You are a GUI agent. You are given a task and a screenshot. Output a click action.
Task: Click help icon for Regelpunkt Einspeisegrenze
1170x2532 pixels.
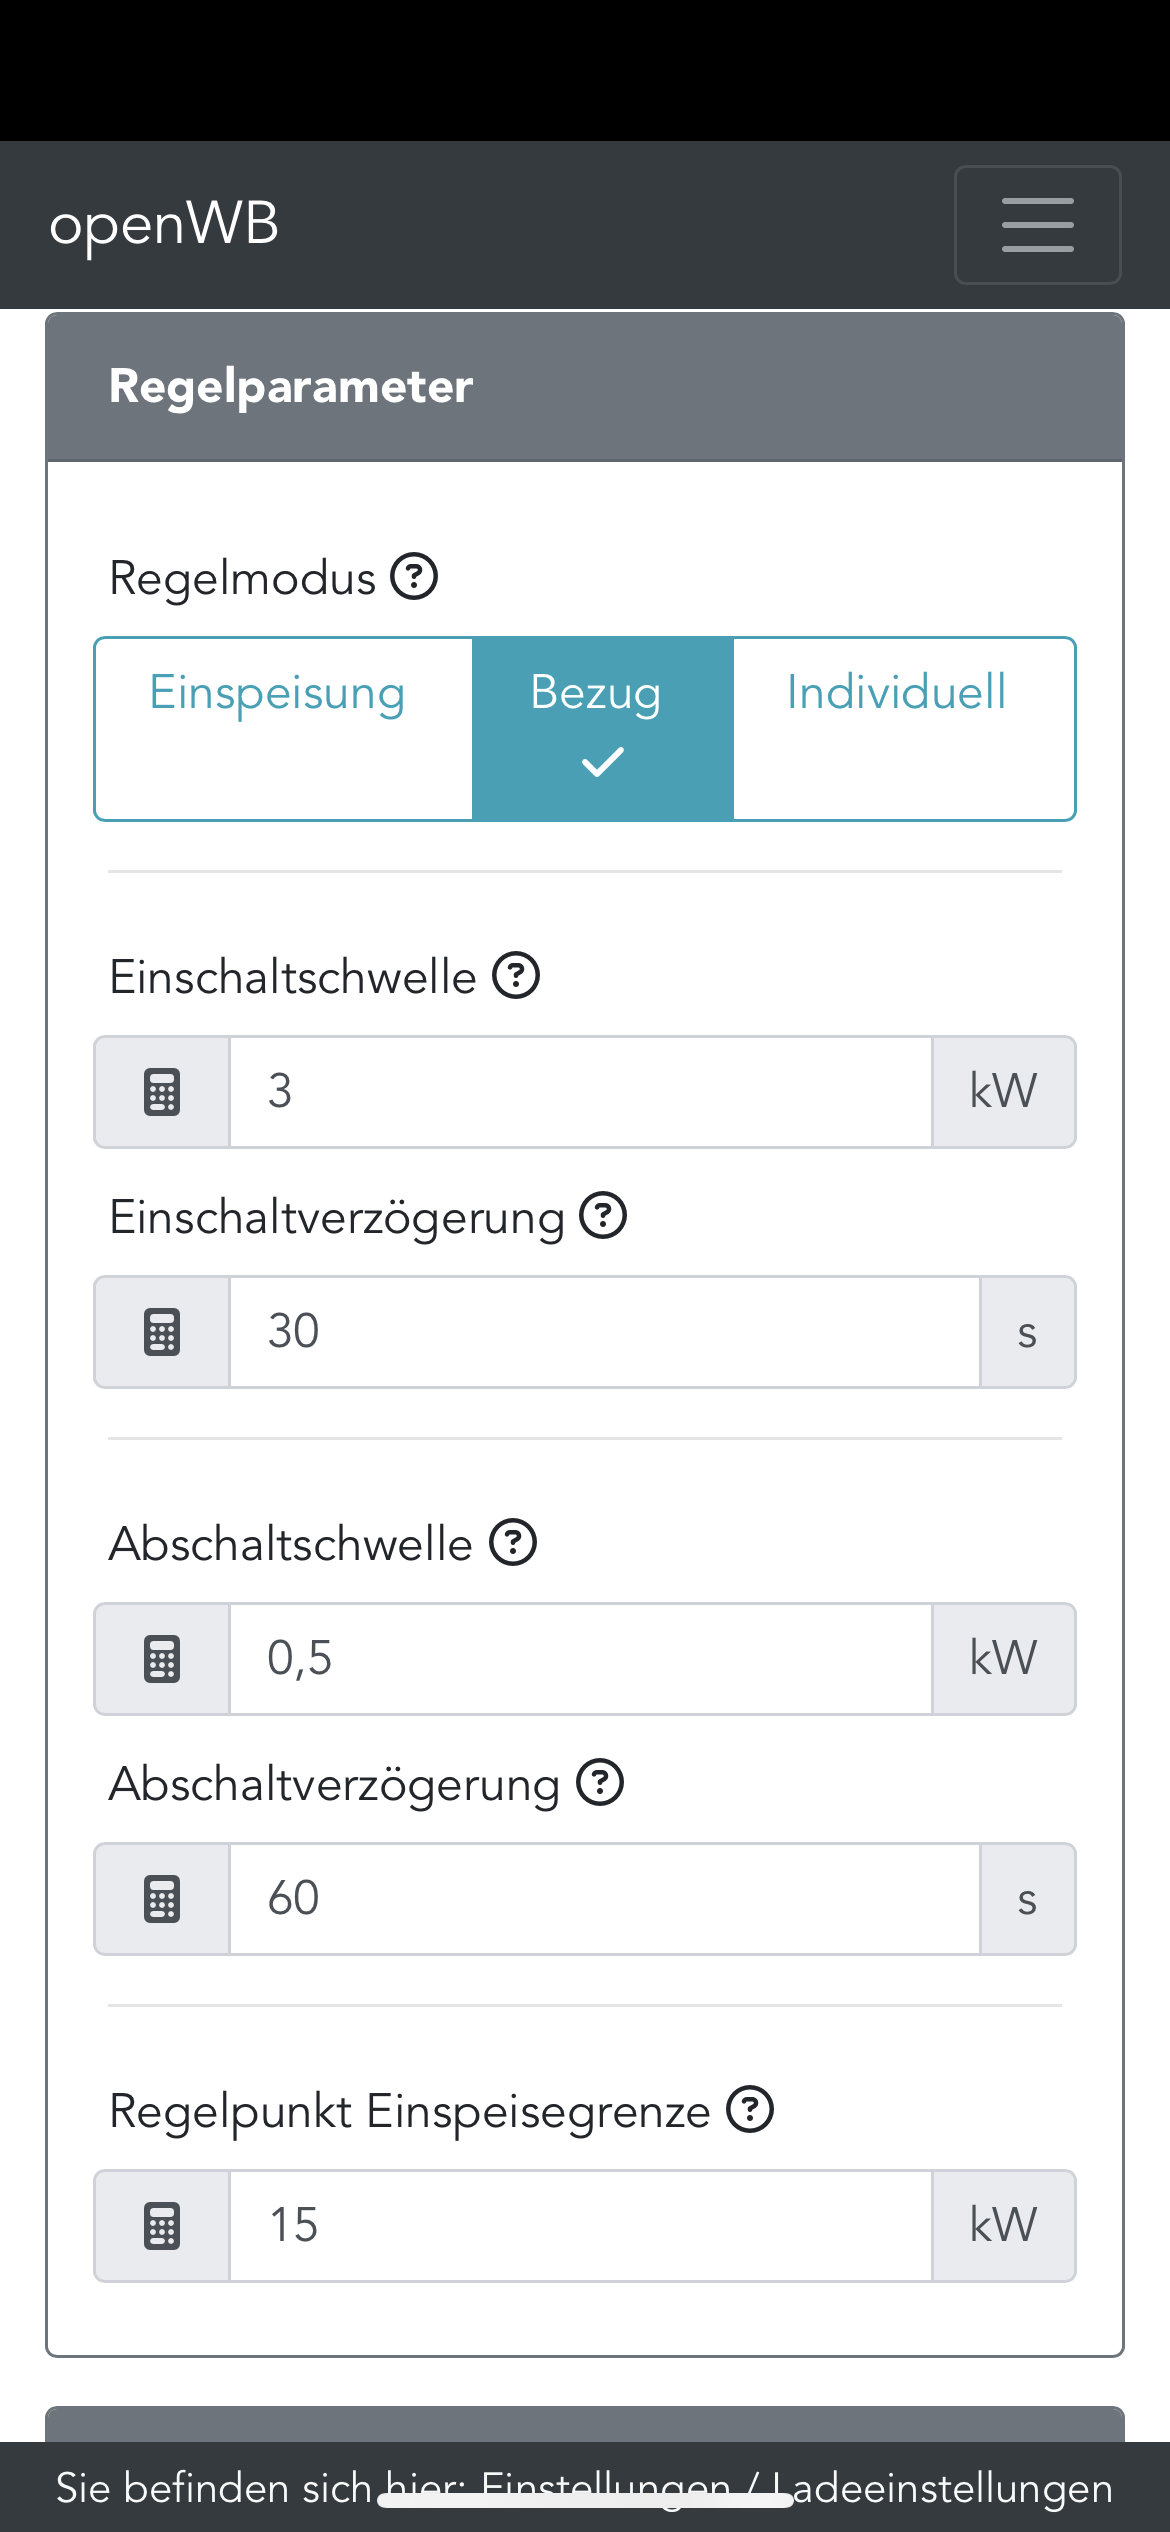pyautogui.click(x=750, y=2110)
